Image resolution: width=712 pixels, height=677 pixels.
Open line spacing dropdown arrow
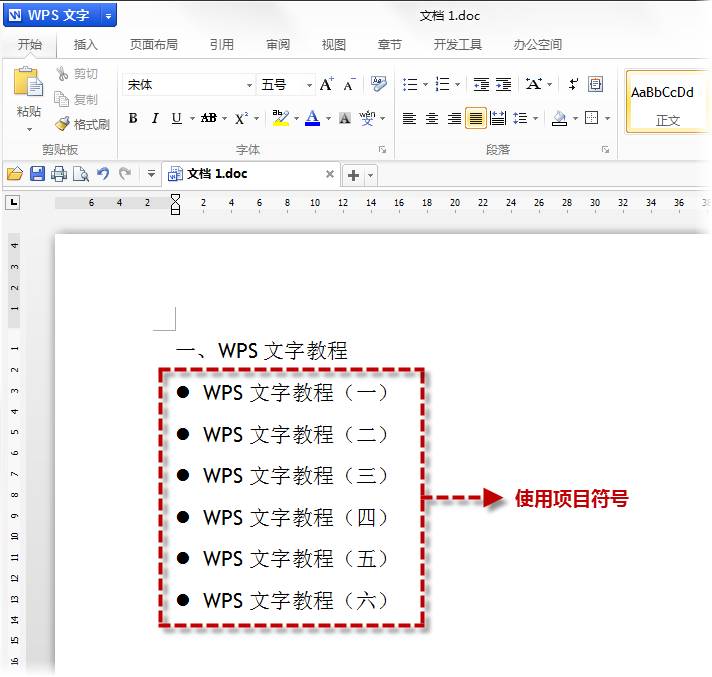pyautogui.click(x=535, y=119)
